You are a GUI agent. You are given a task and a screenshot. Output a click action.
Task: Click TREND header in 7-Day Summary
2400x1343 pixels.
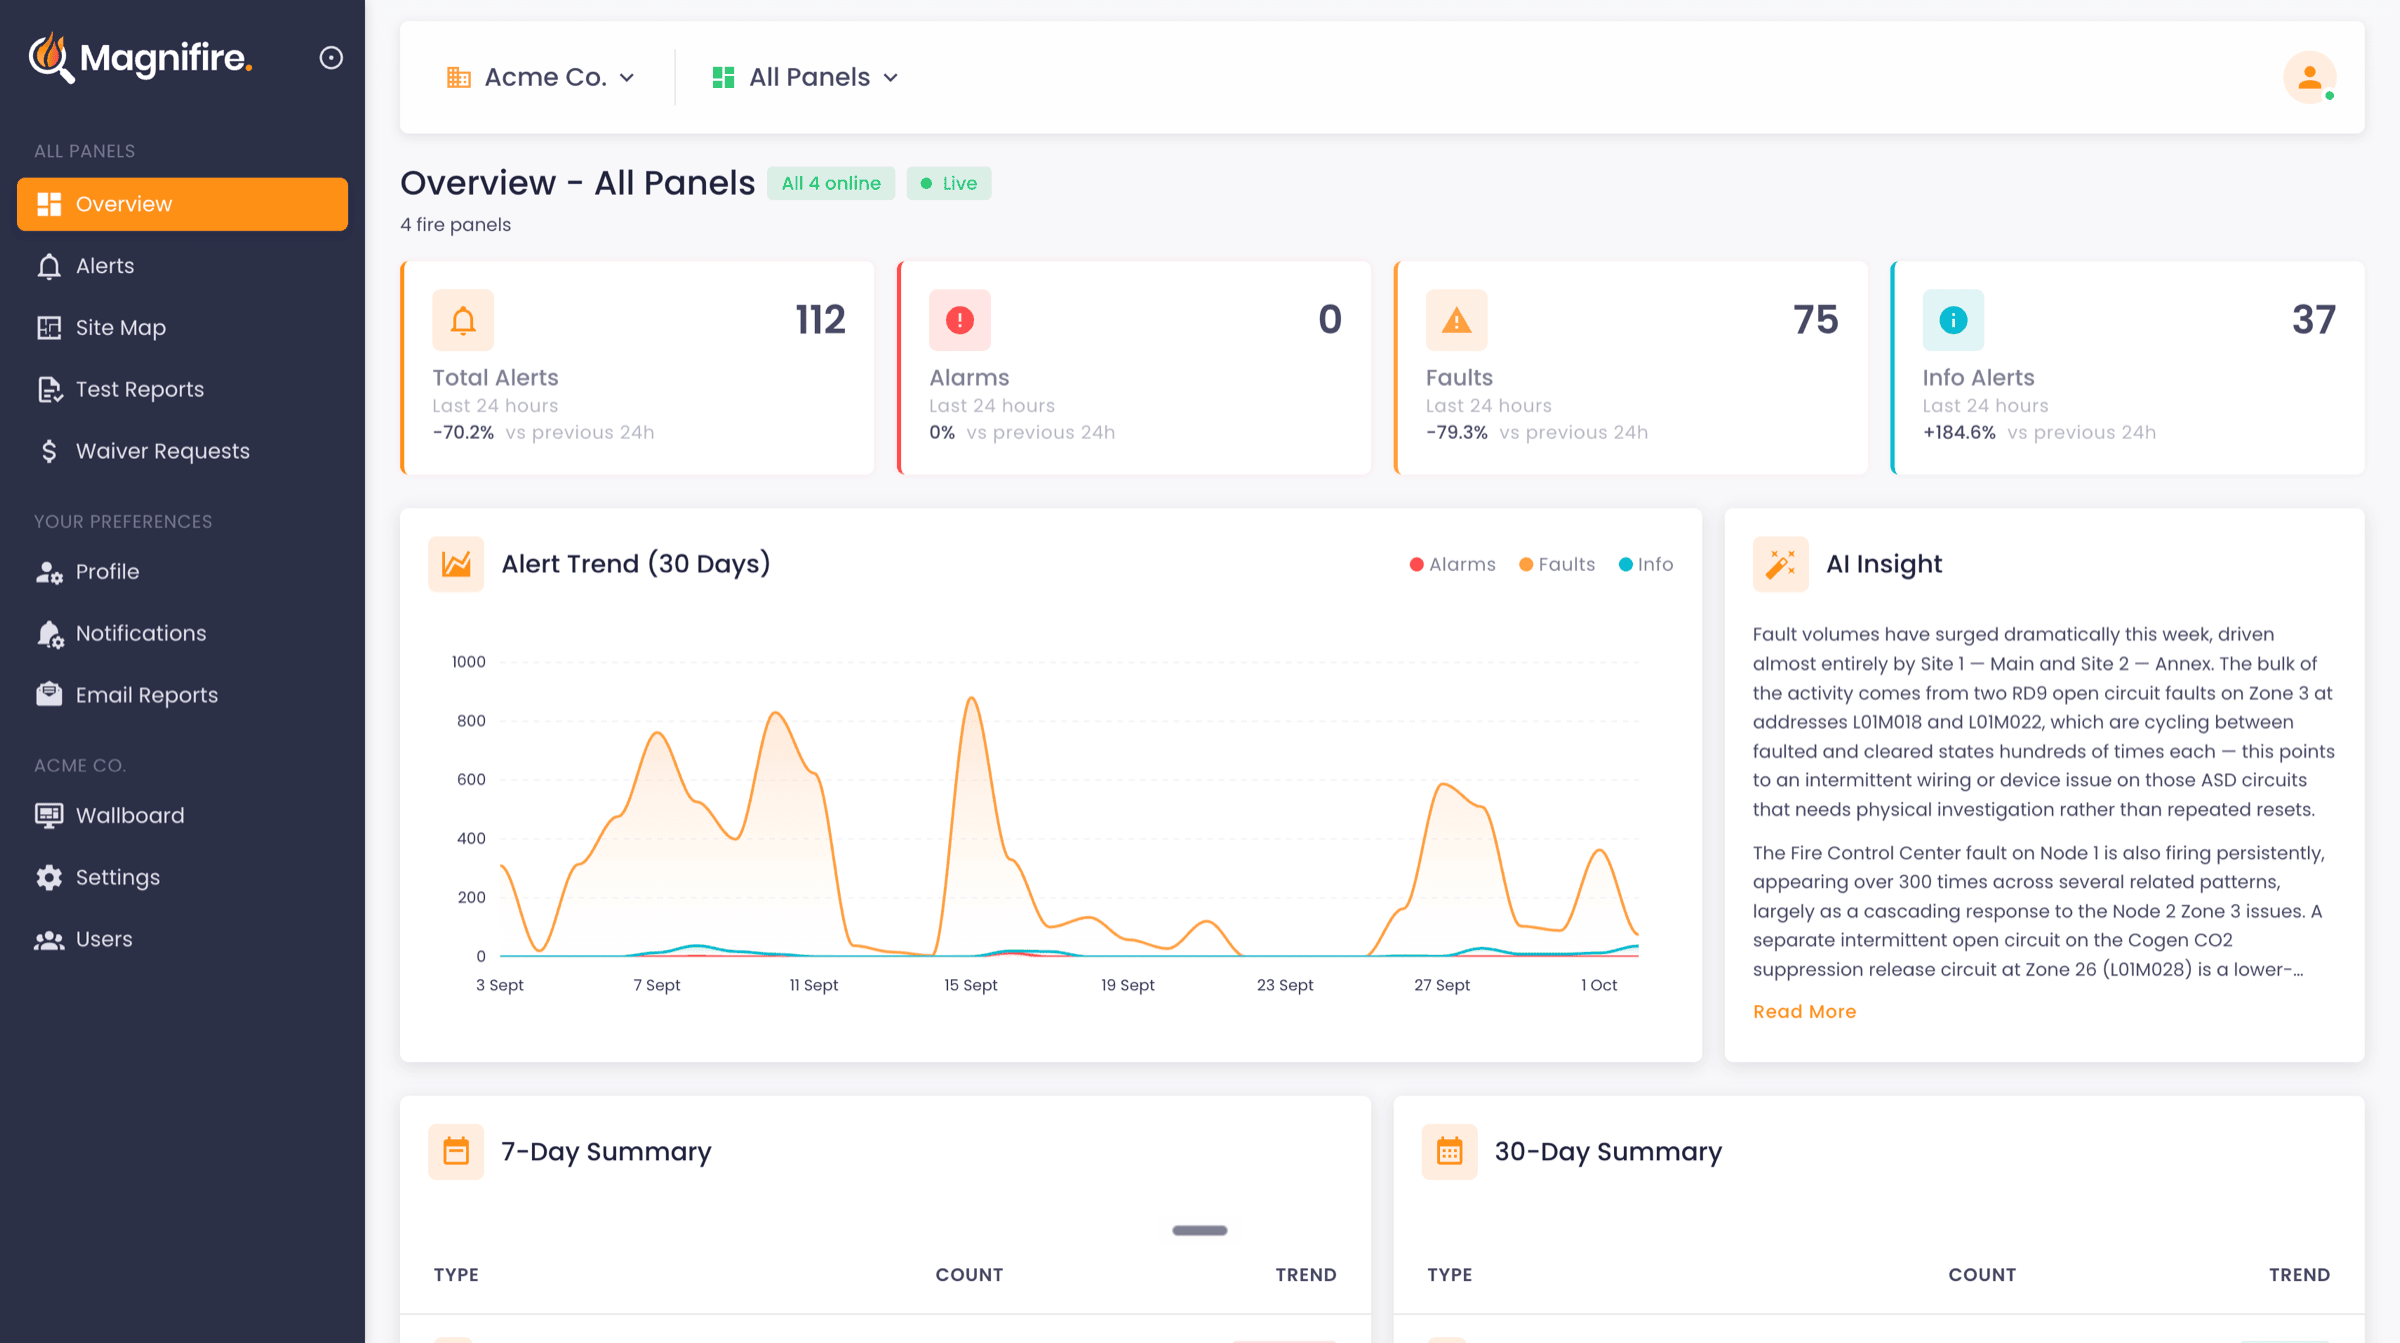[1306, 1275]
